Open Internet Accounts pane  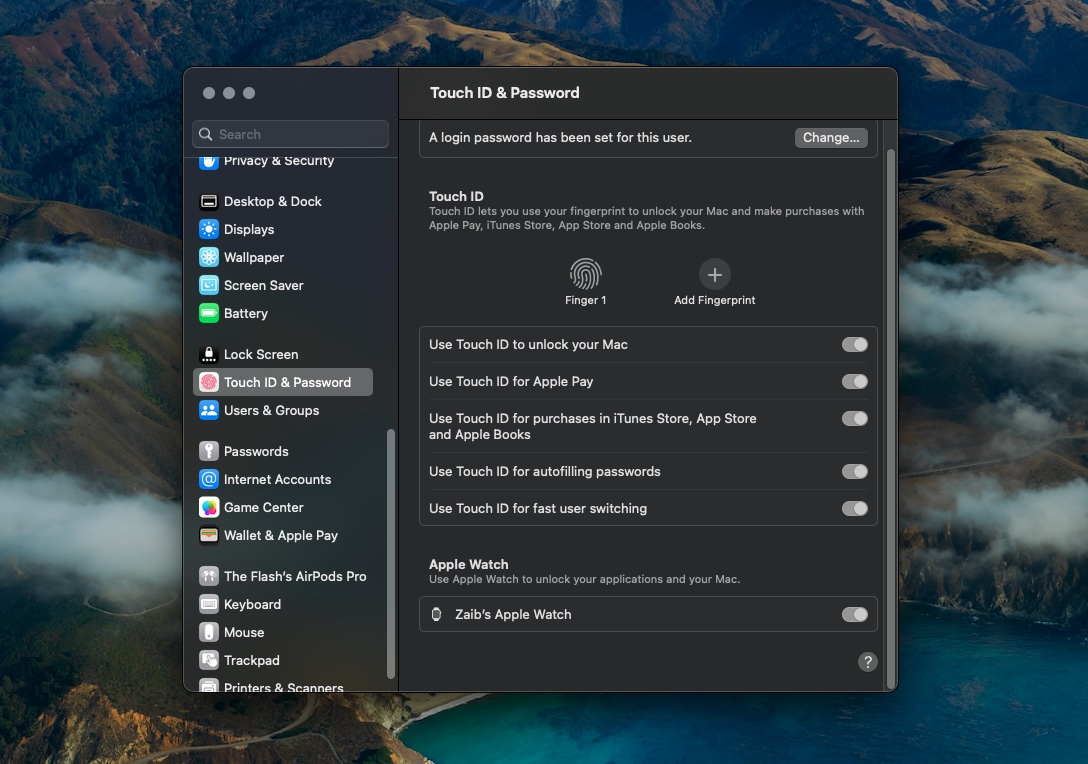pos(282,479)
